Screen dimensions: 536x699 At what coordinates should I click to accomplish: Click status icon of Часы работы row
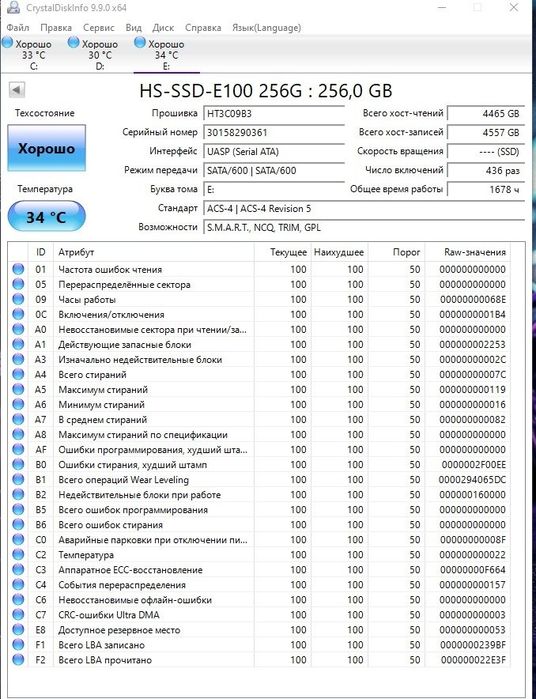pos(18,299)
